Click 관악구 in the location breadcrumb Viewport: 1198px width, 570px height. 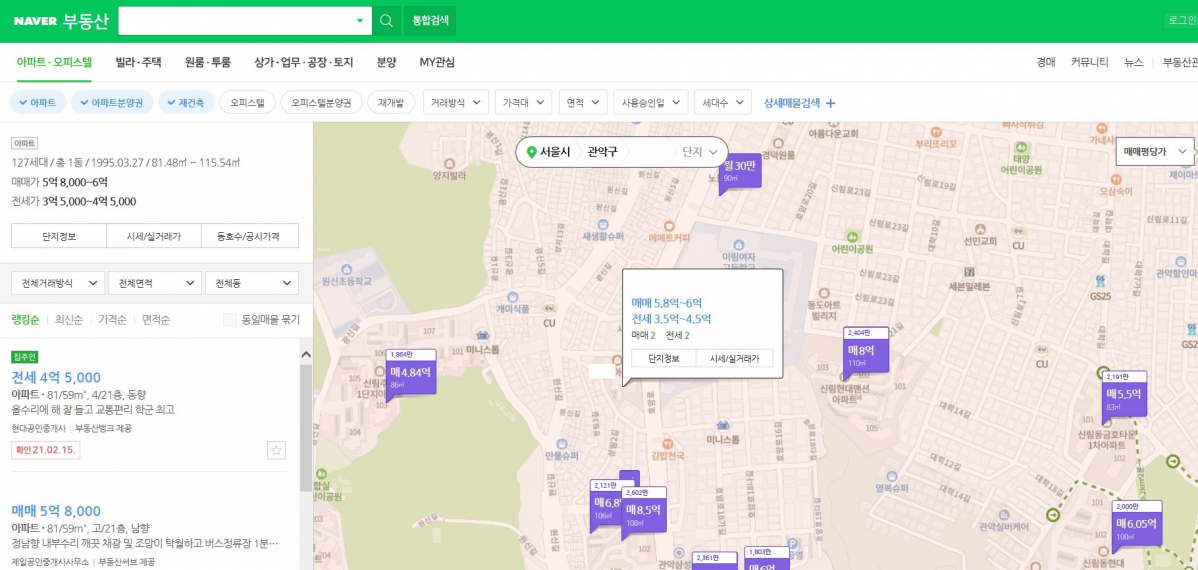603,152
